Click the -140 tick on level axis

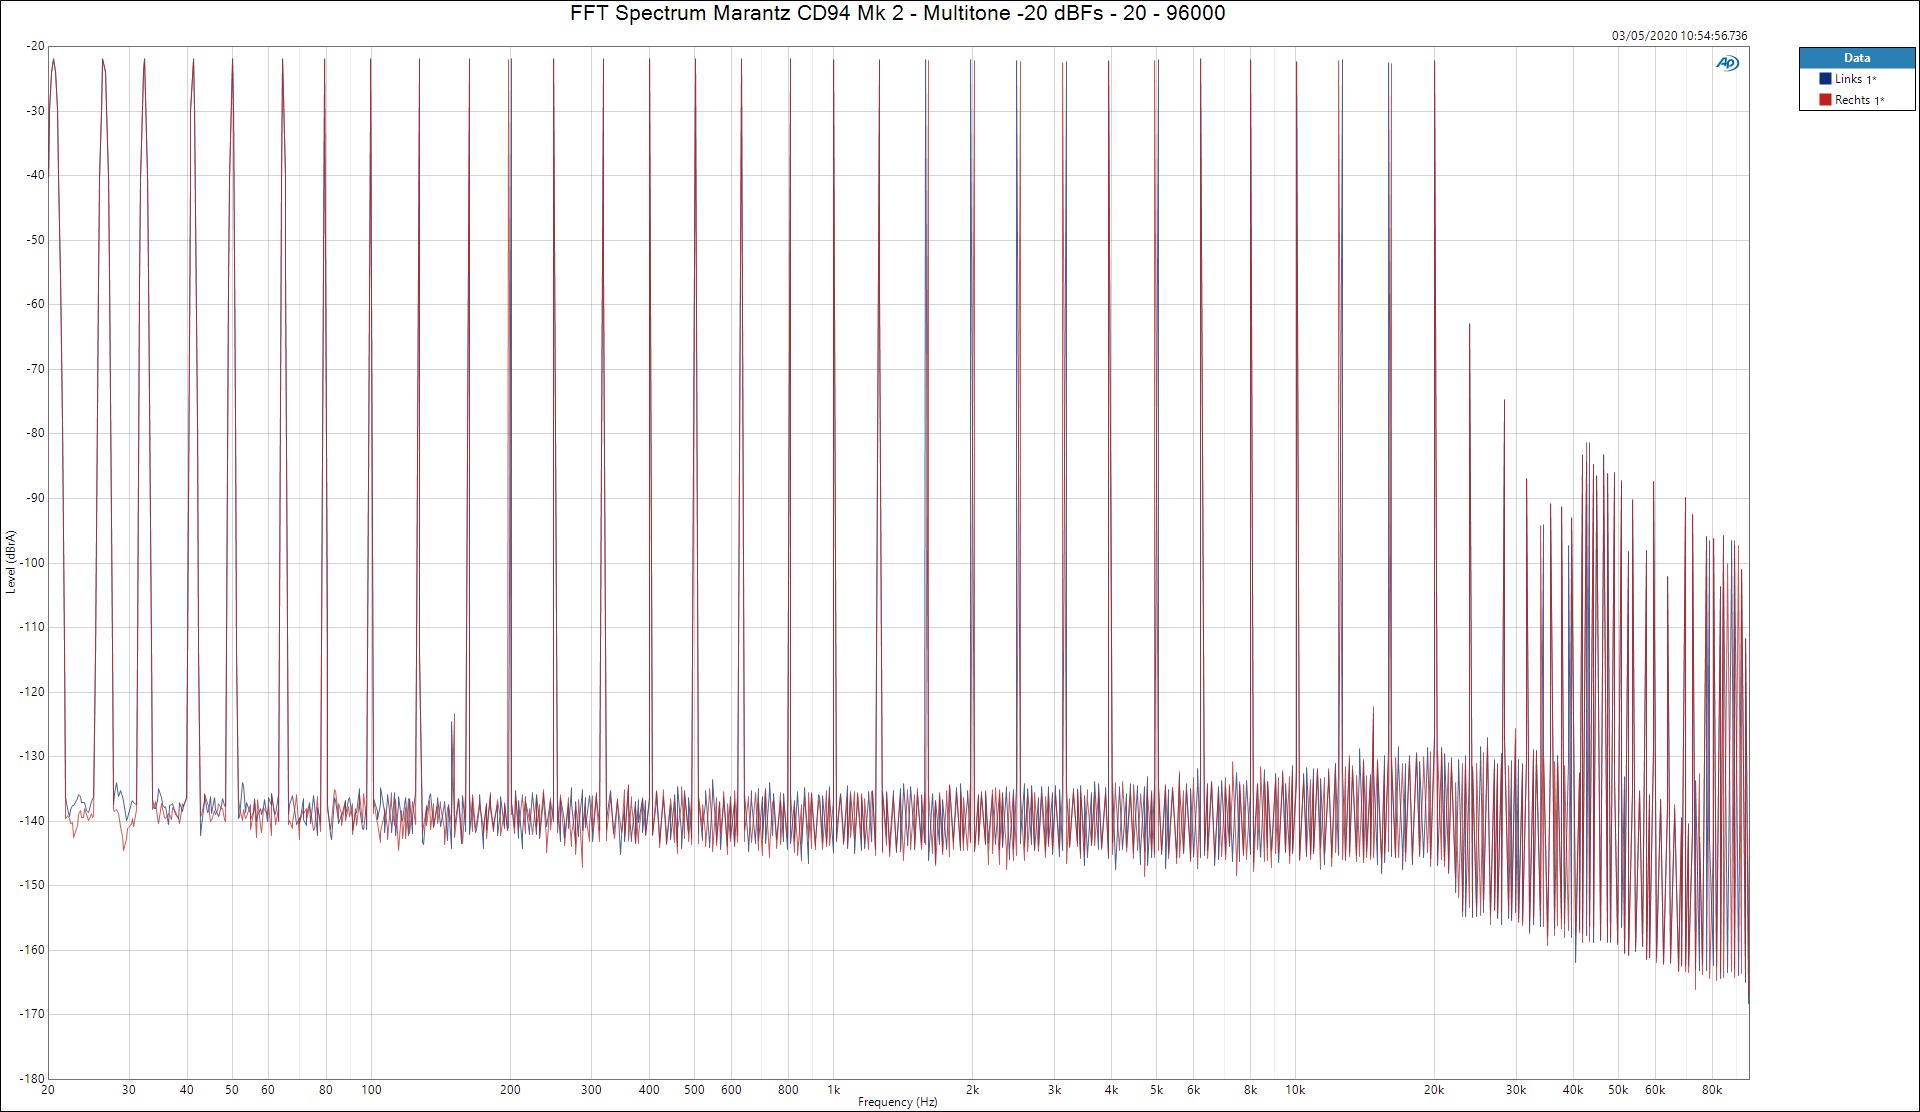tap(32, 821)
